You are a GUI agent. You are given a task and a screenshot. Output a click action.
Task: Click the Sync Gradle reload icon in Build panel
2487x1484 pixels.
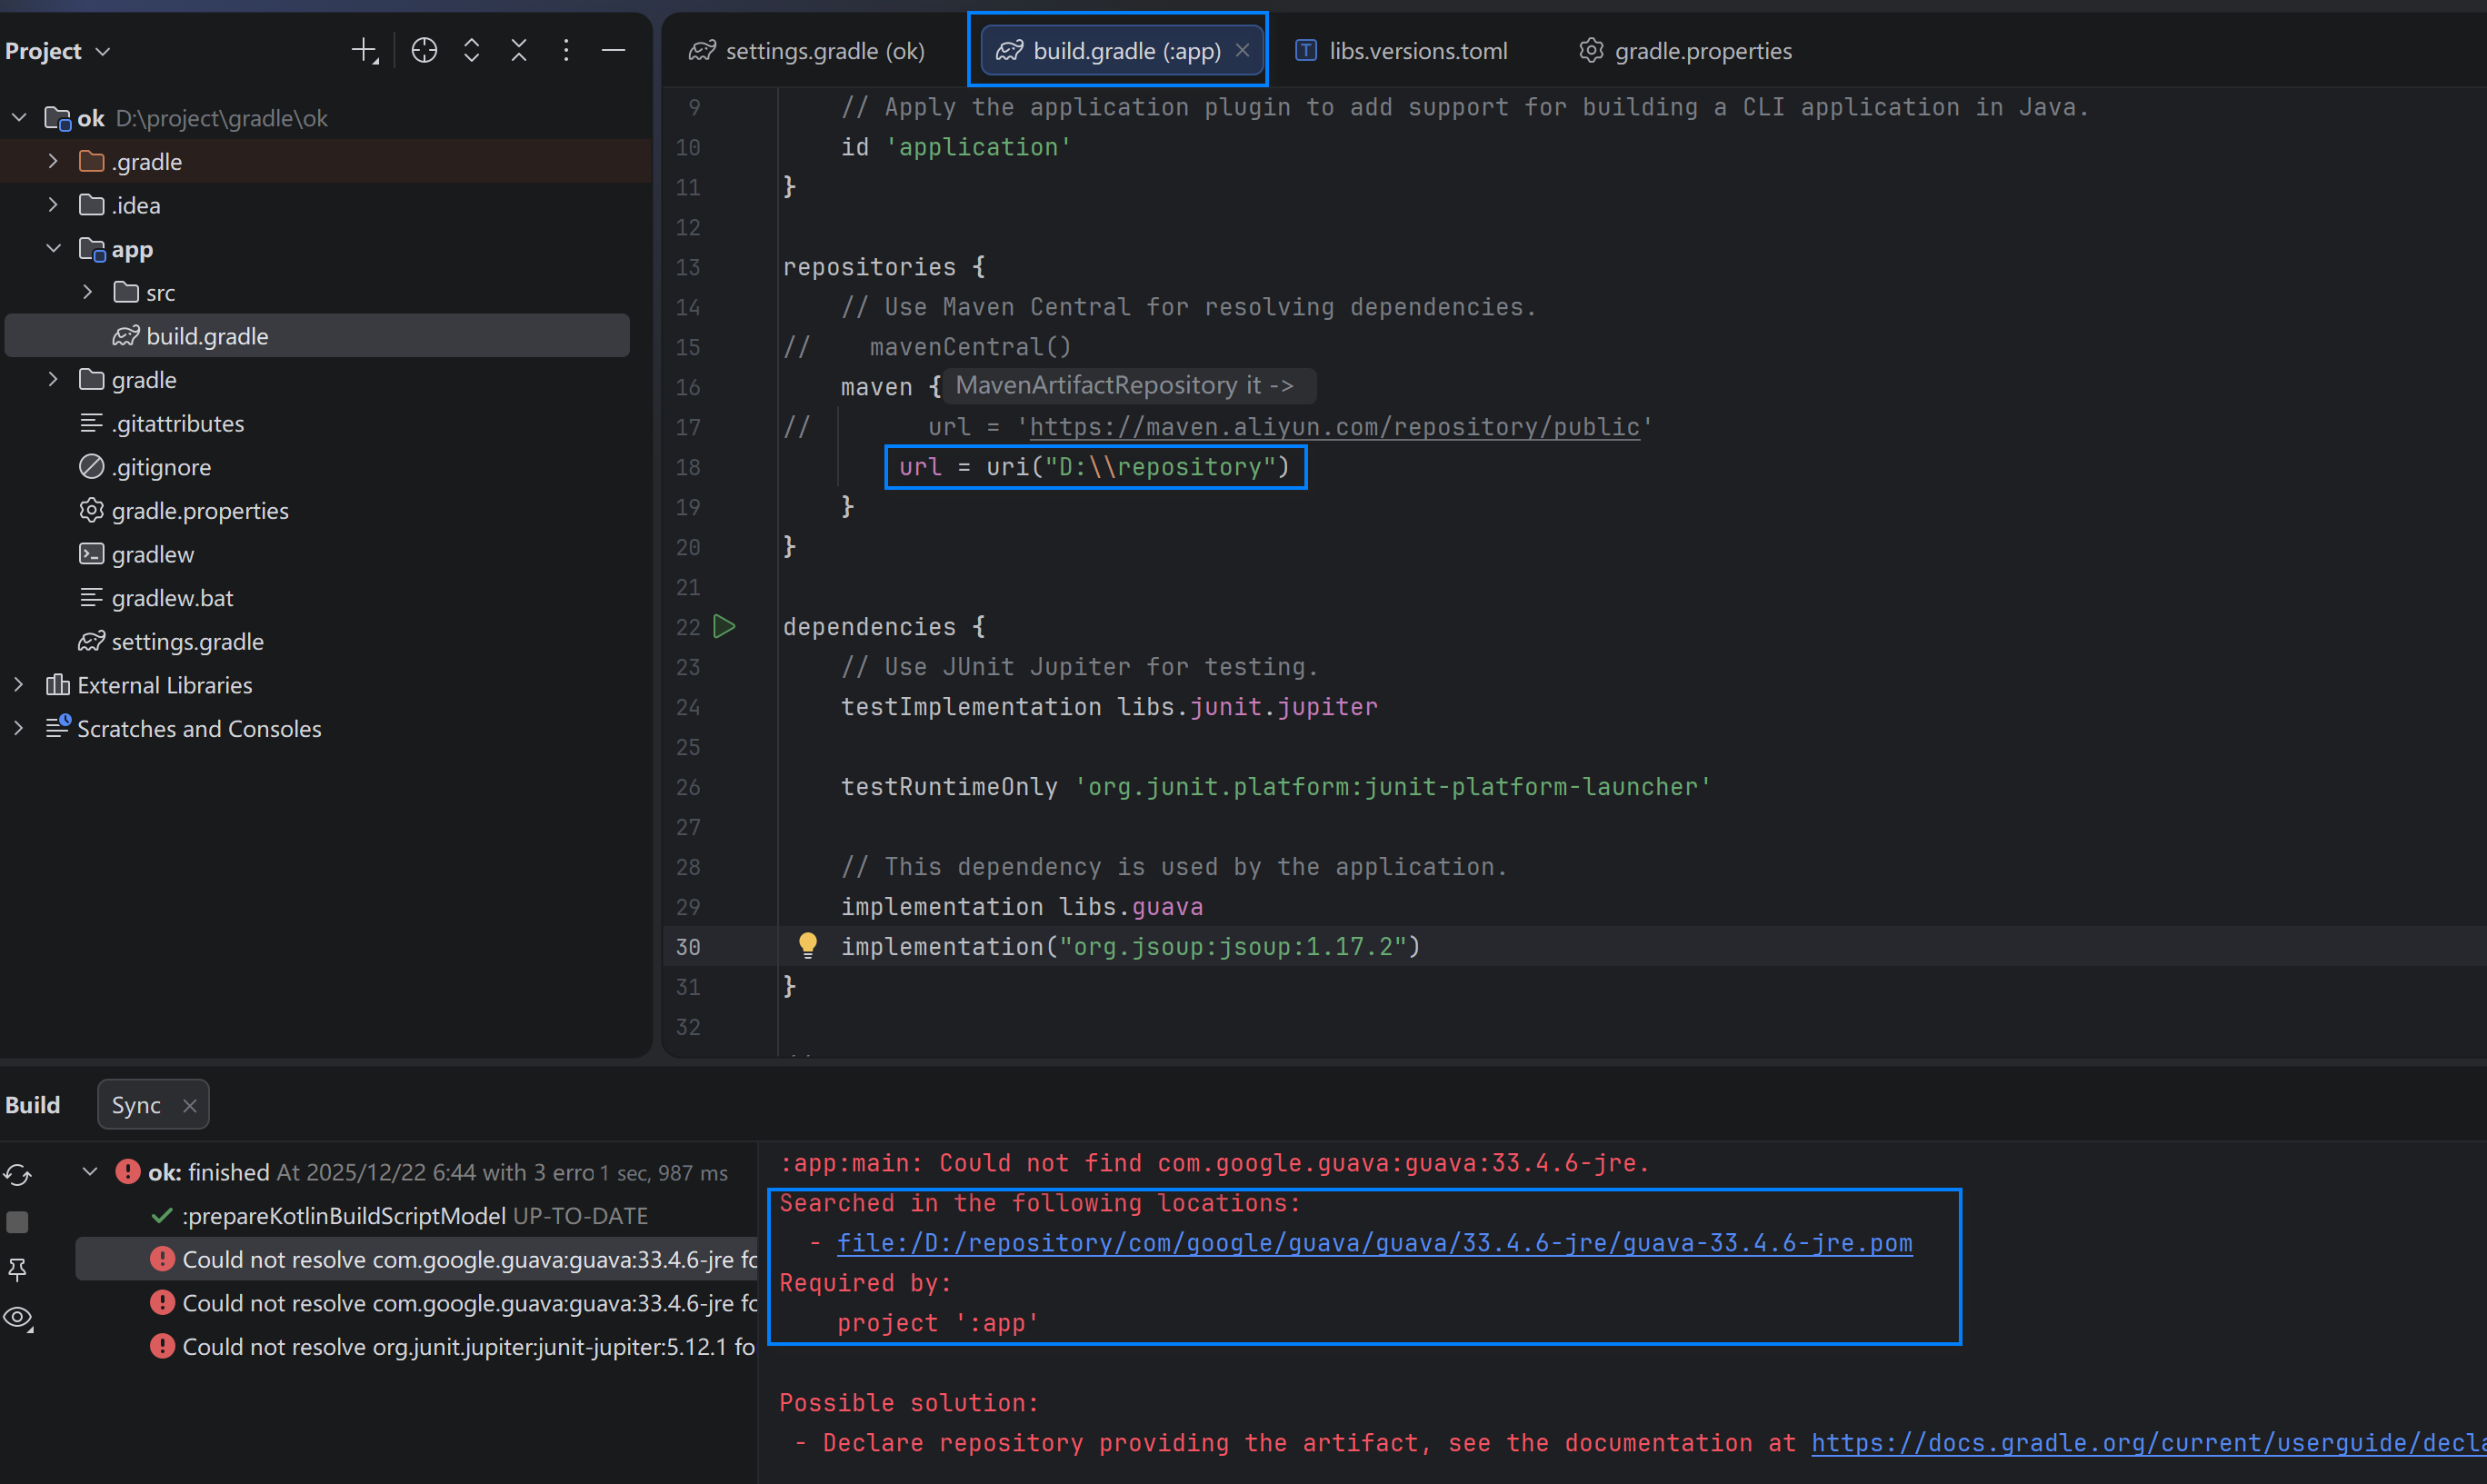18,1174
